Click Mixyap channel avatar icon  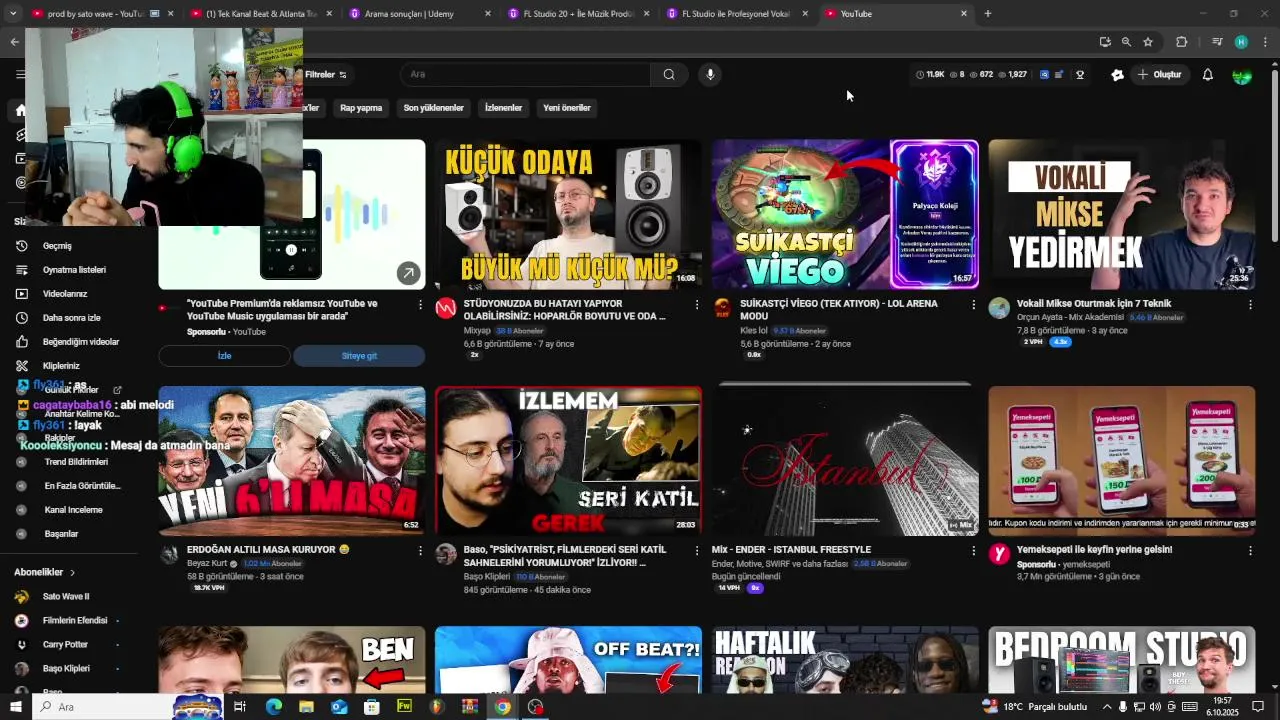coord(446,308)
